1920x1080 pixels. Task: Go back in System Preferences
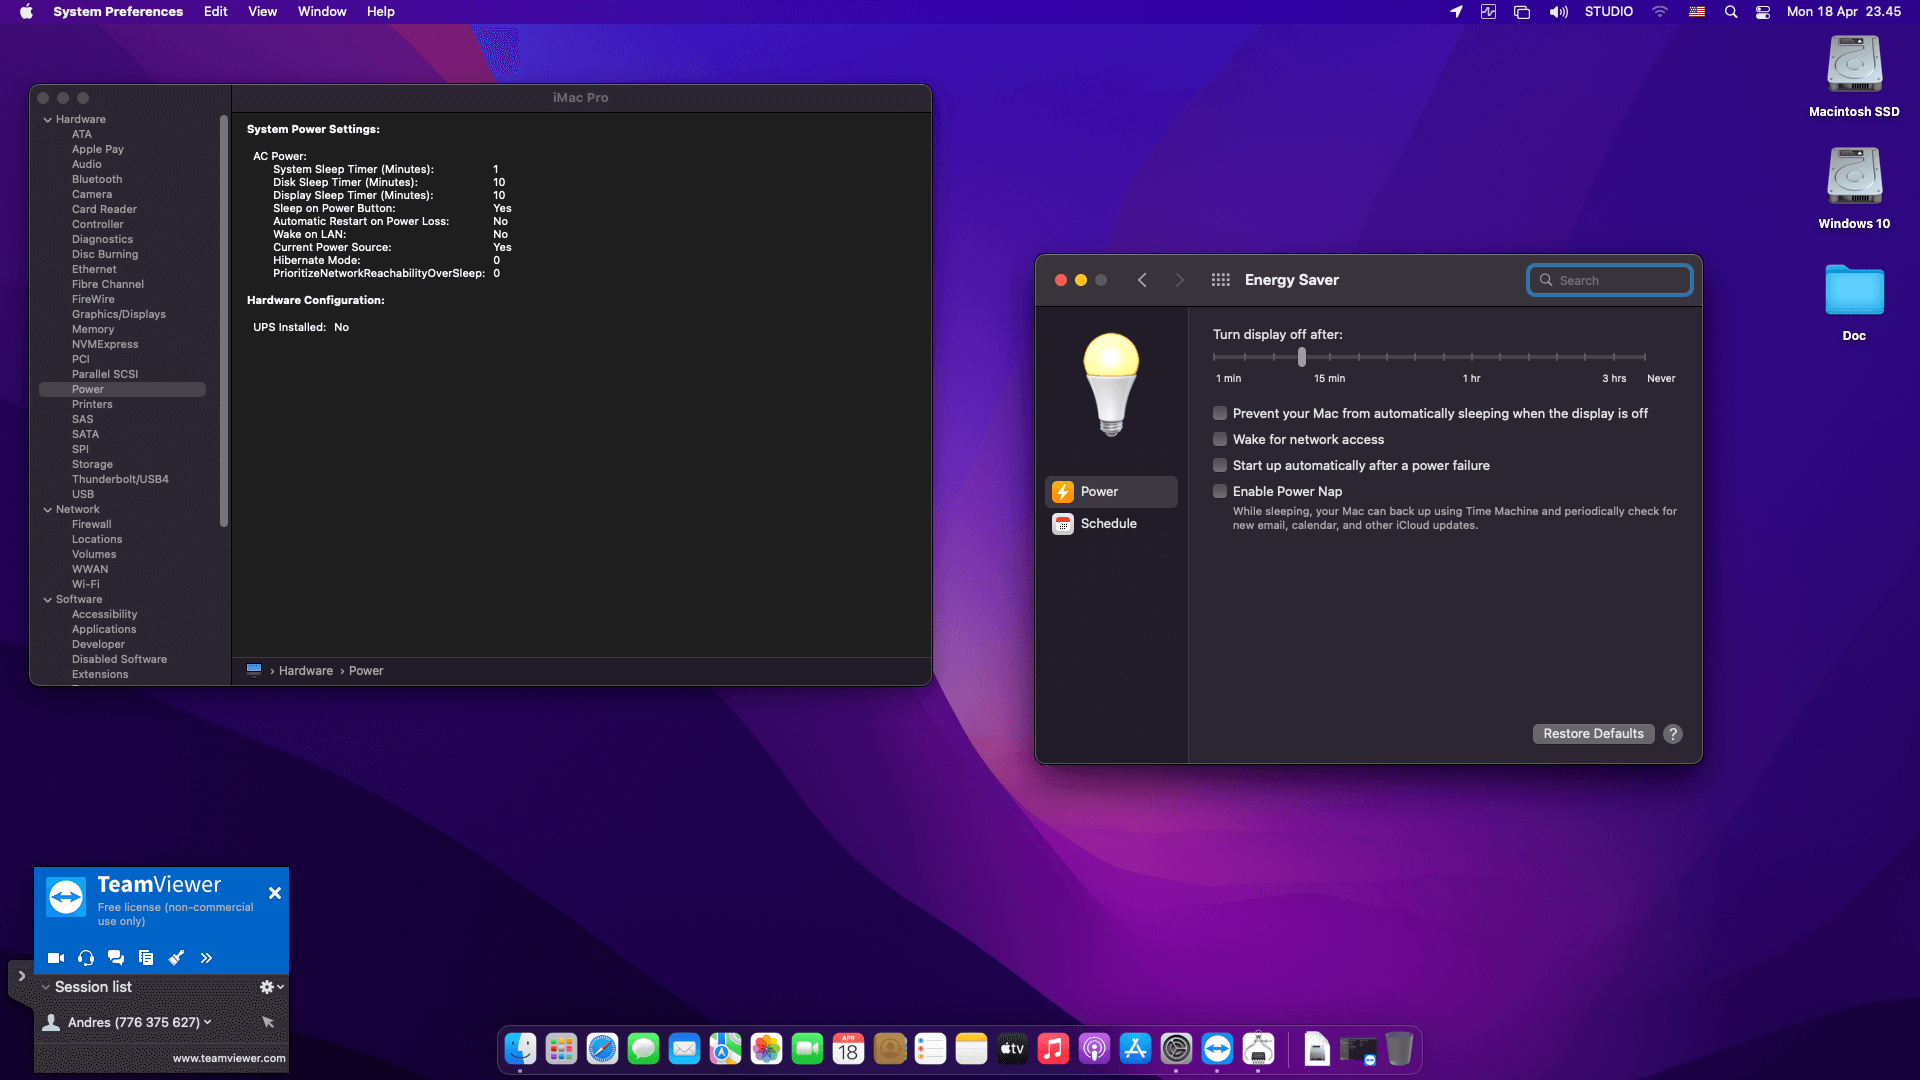coord(1142,280)
